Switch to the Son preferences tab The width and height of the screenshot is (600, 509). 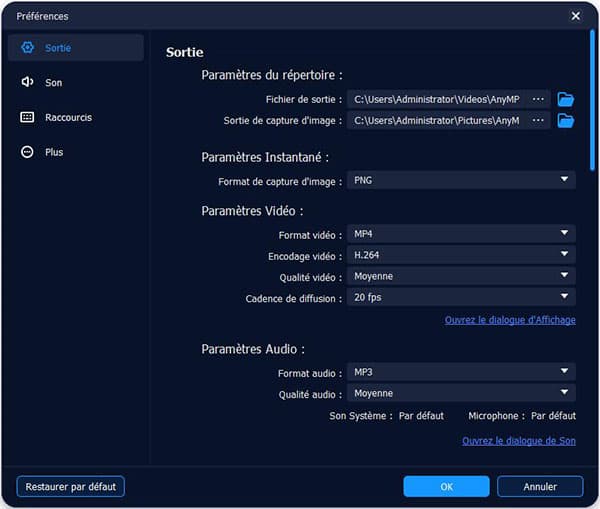pos(53,82)
